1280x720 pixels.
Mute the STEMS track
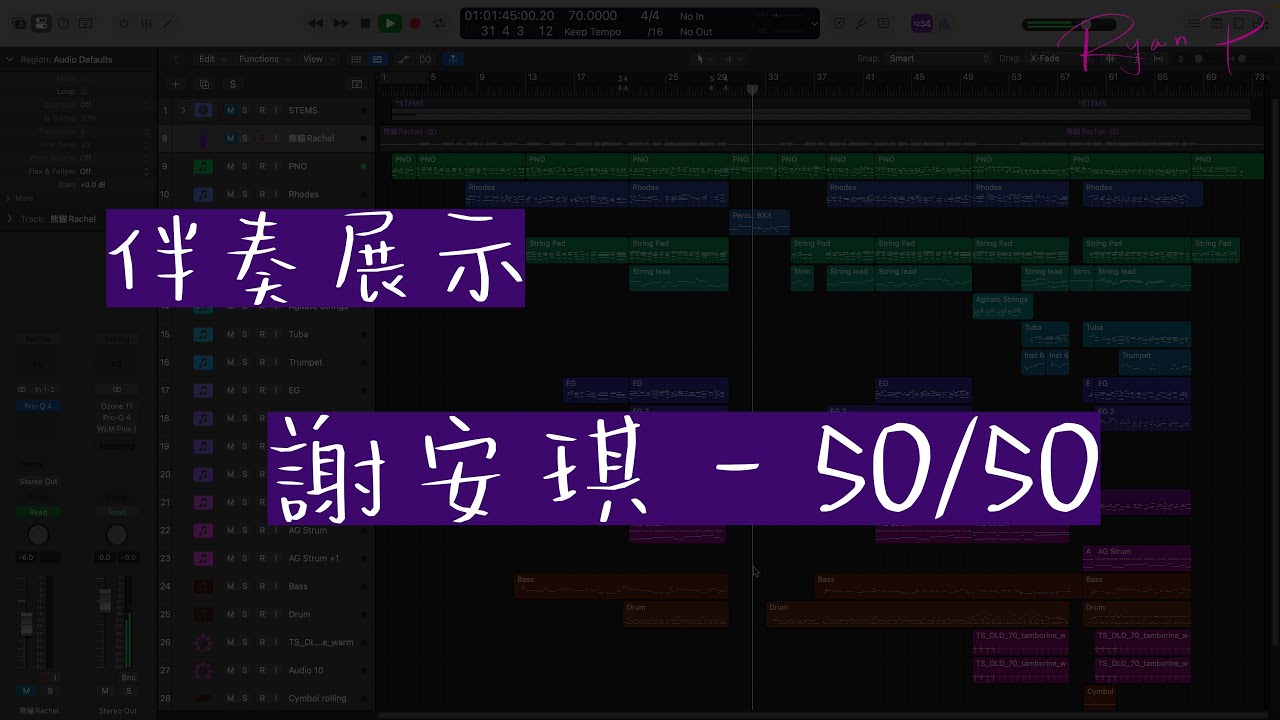coord(230,110)
